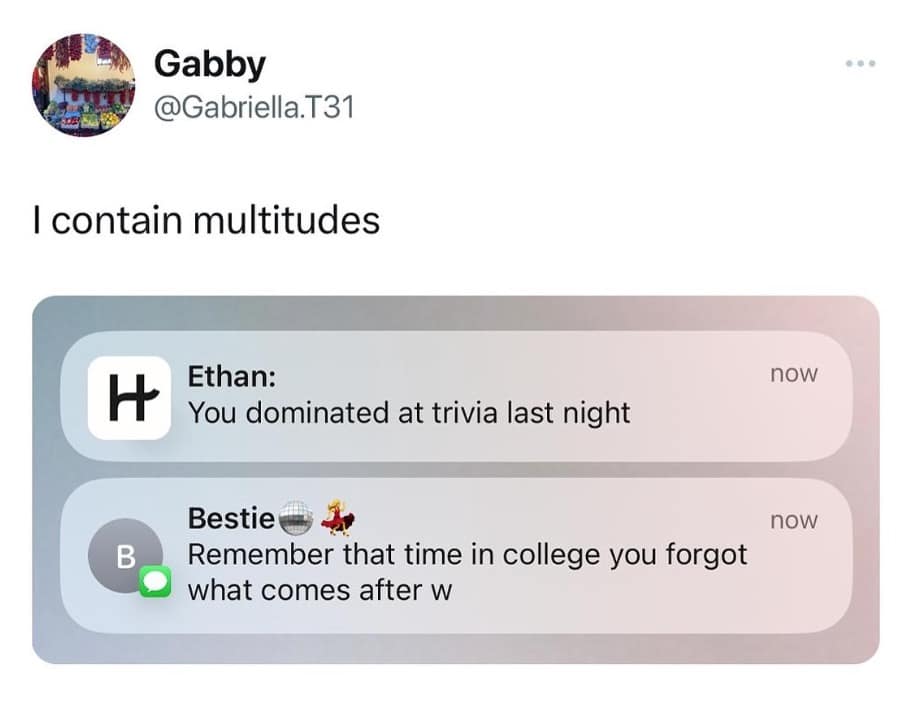Image resolution: width=914 pixels, height=706 pixels.
Task: Click the "what comes after w" text line
Action: click(320, 590)
